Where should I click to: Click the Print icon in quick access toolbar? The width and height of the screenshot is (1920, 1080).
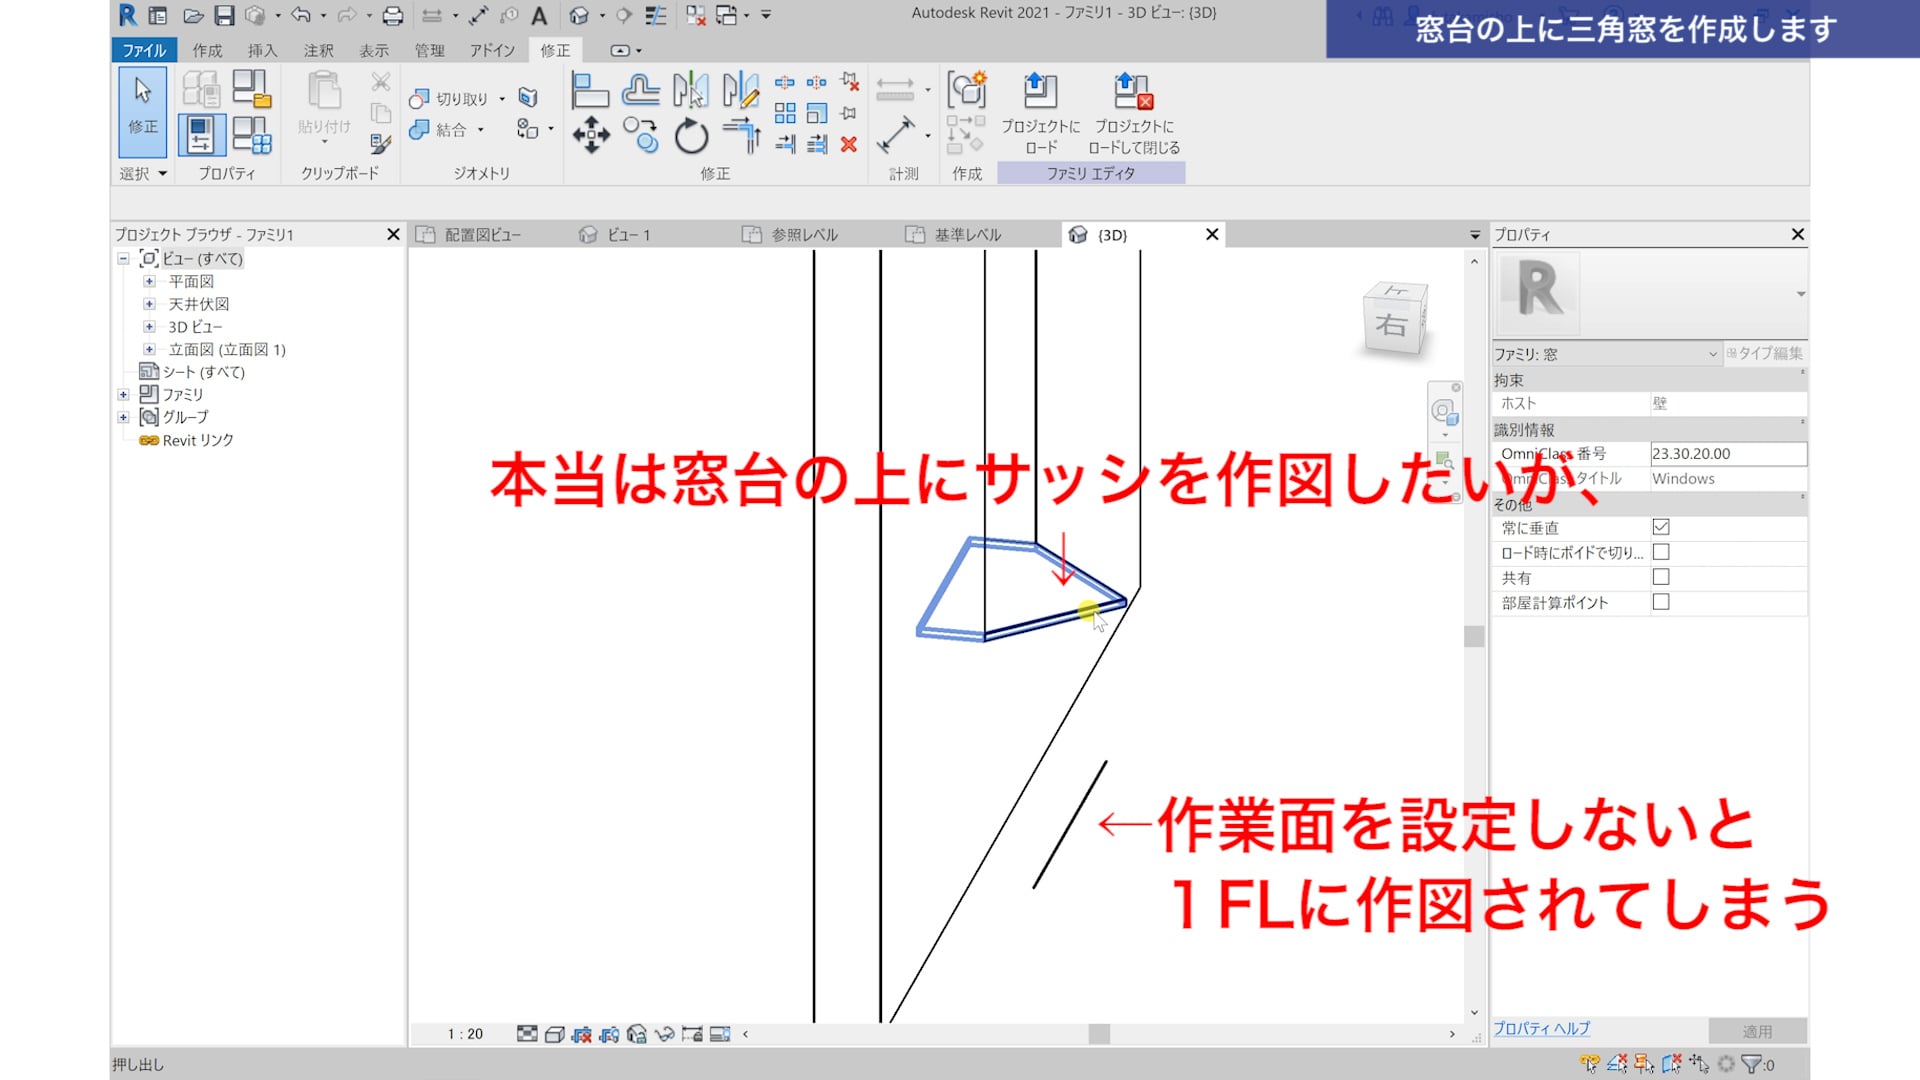tap(393, 15)
